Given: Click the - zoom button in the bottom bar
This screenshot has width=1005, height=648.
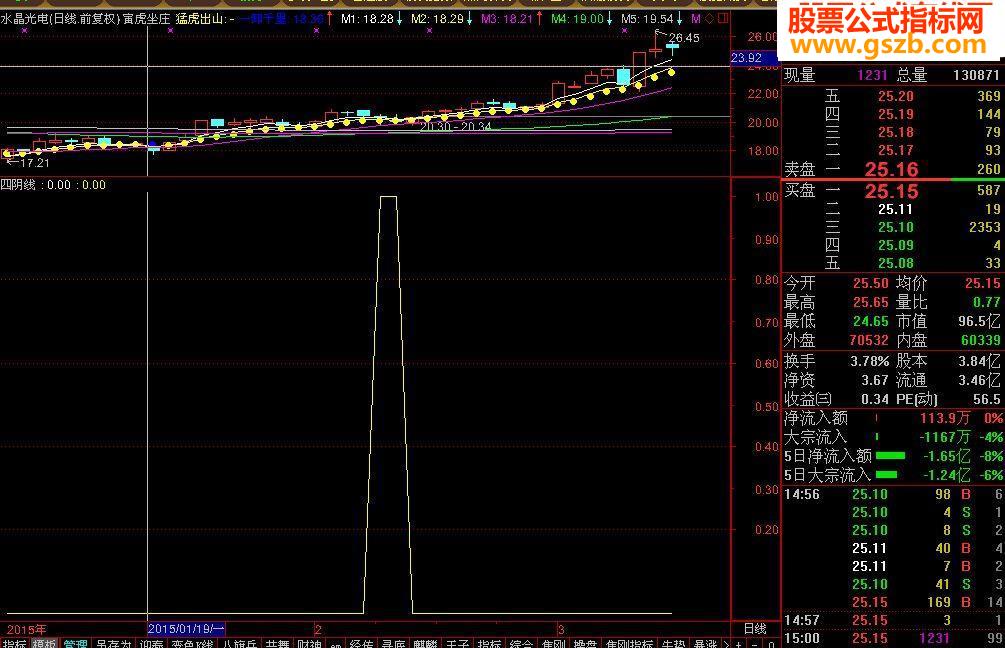Looking at the screenshot, I should coord(755,643).
